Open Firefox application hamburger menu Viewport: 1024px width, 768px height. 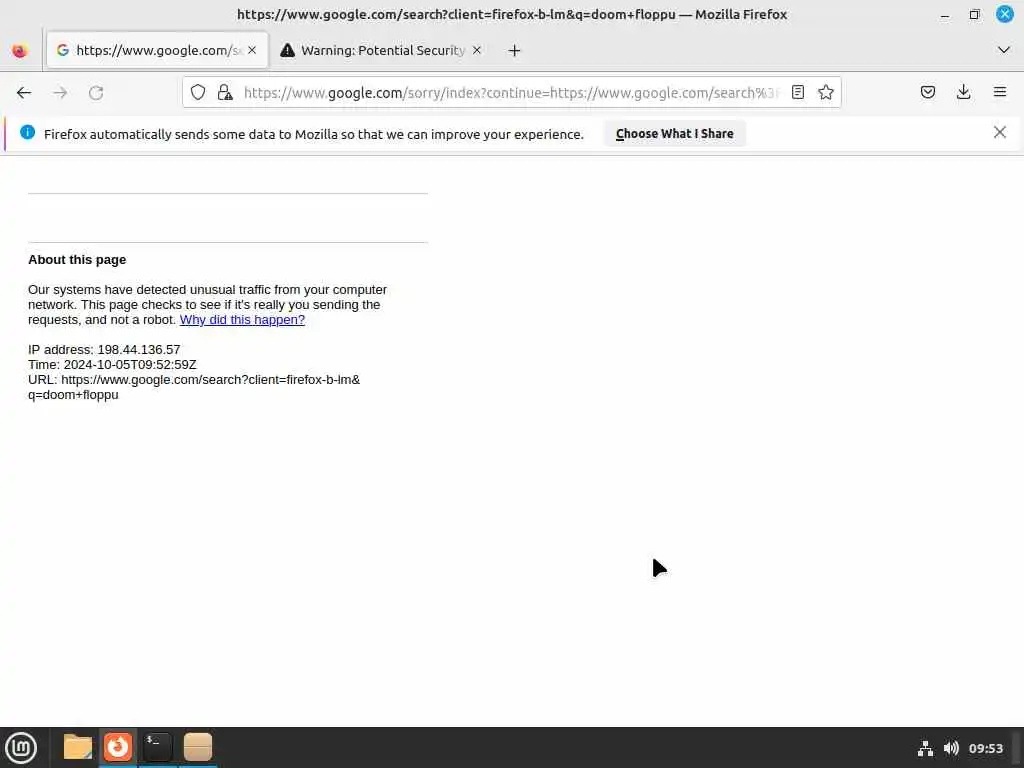999,93
